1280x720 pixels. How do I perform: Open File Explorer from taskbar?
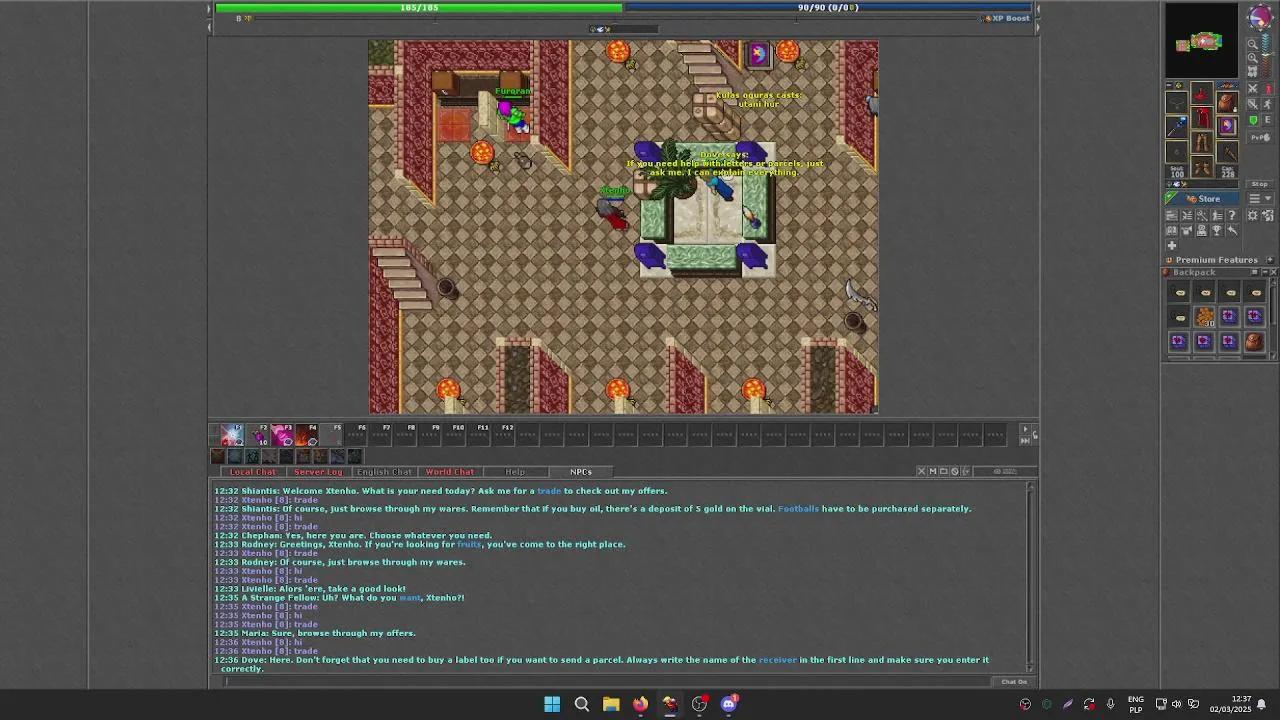click(611, 704)
